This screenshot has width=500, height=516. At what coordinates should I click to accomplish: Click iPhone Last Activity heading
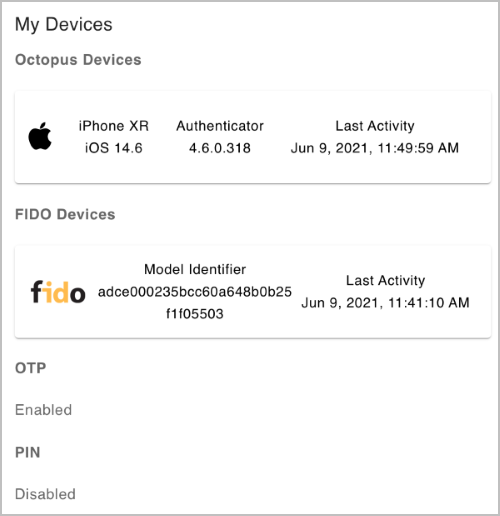point(375,126)
